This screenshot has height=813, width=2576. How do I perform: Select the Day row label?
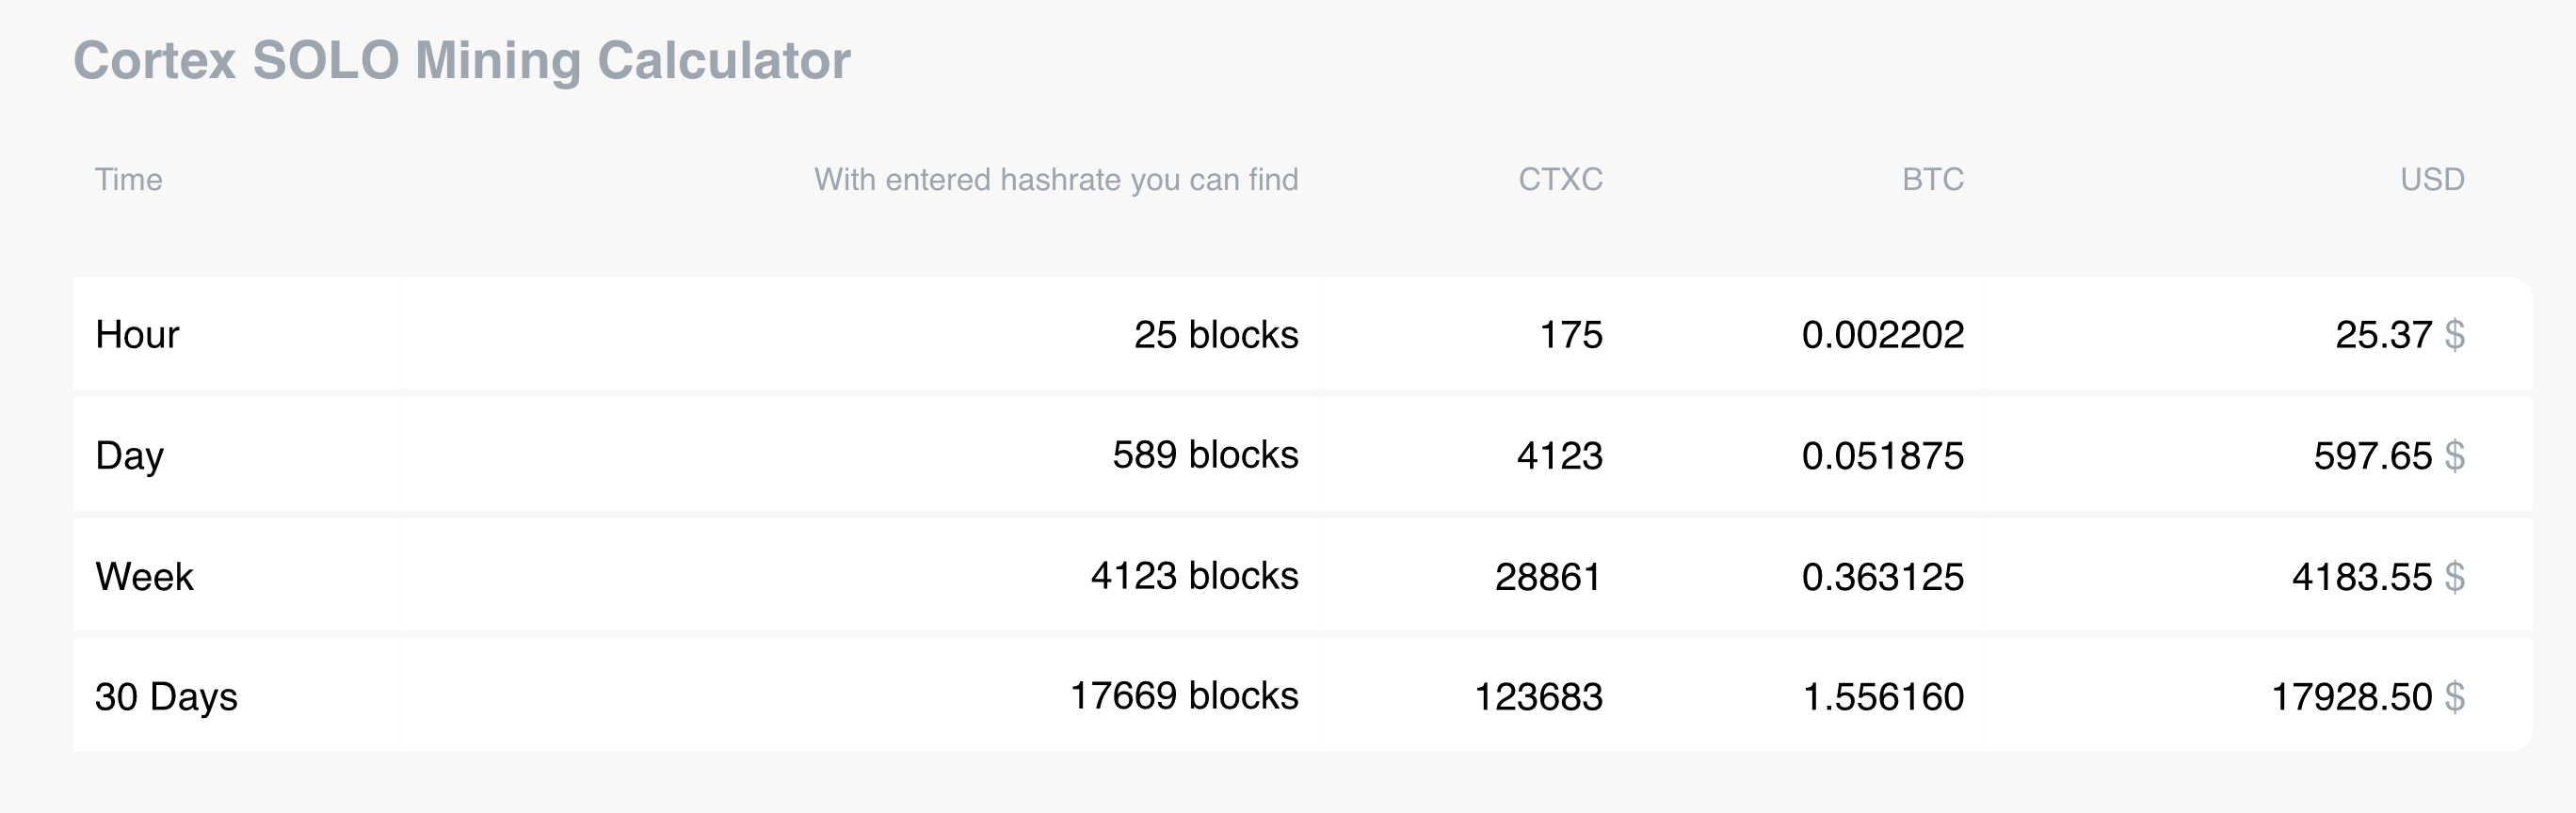129,456
